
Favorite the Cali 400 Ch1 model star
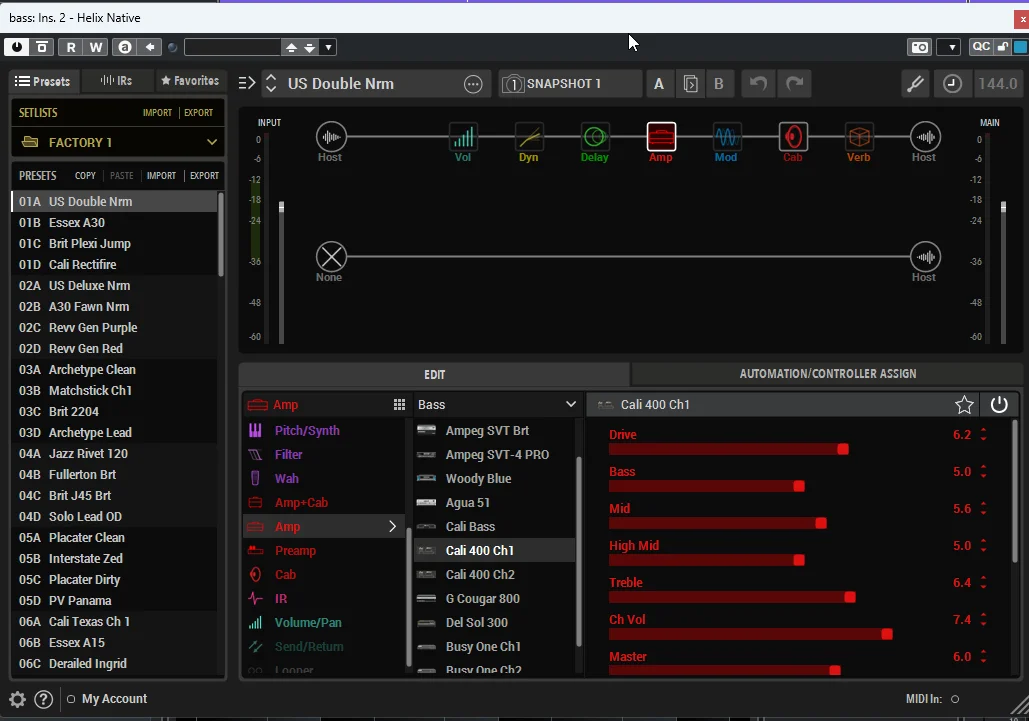pyautogui.click(x=964, y=405)
